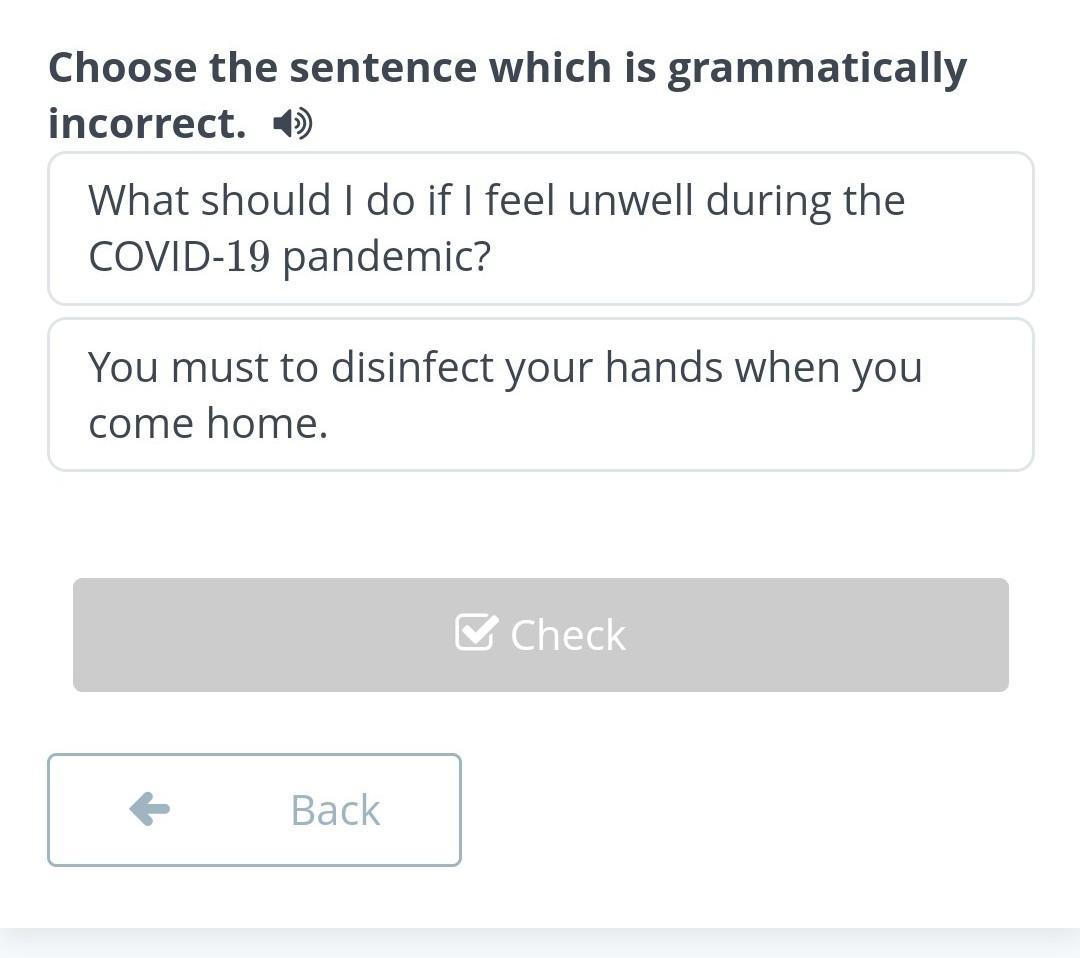1080x958 pixels.
Task: Return to the previous question via the arrow
Action: (150, 809)
